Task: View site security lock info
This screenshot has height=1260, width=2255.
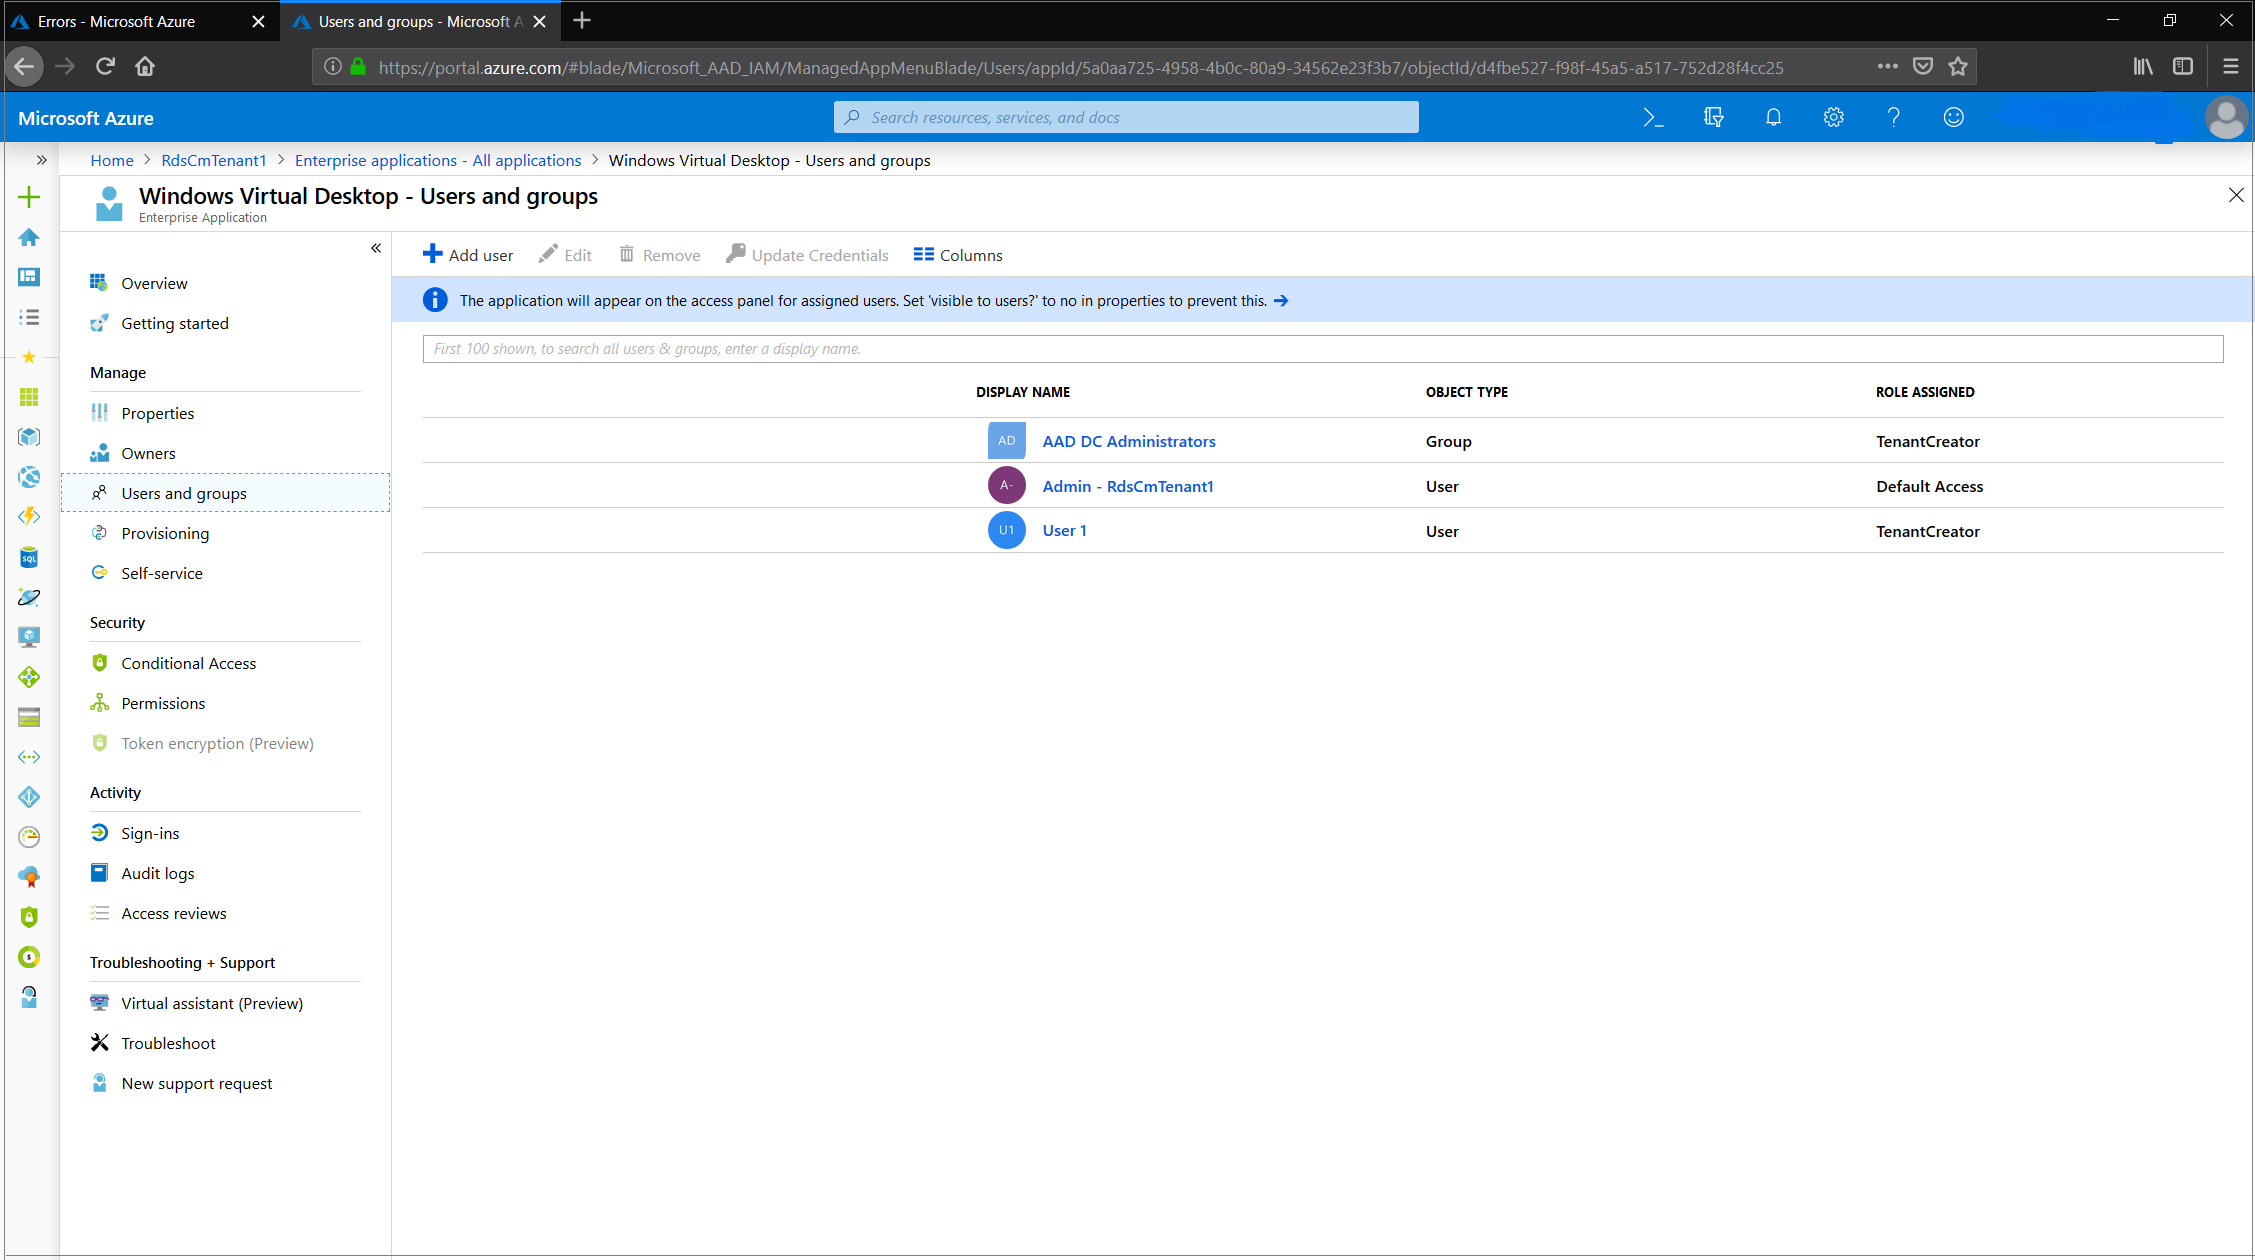Action: [358, 67]
